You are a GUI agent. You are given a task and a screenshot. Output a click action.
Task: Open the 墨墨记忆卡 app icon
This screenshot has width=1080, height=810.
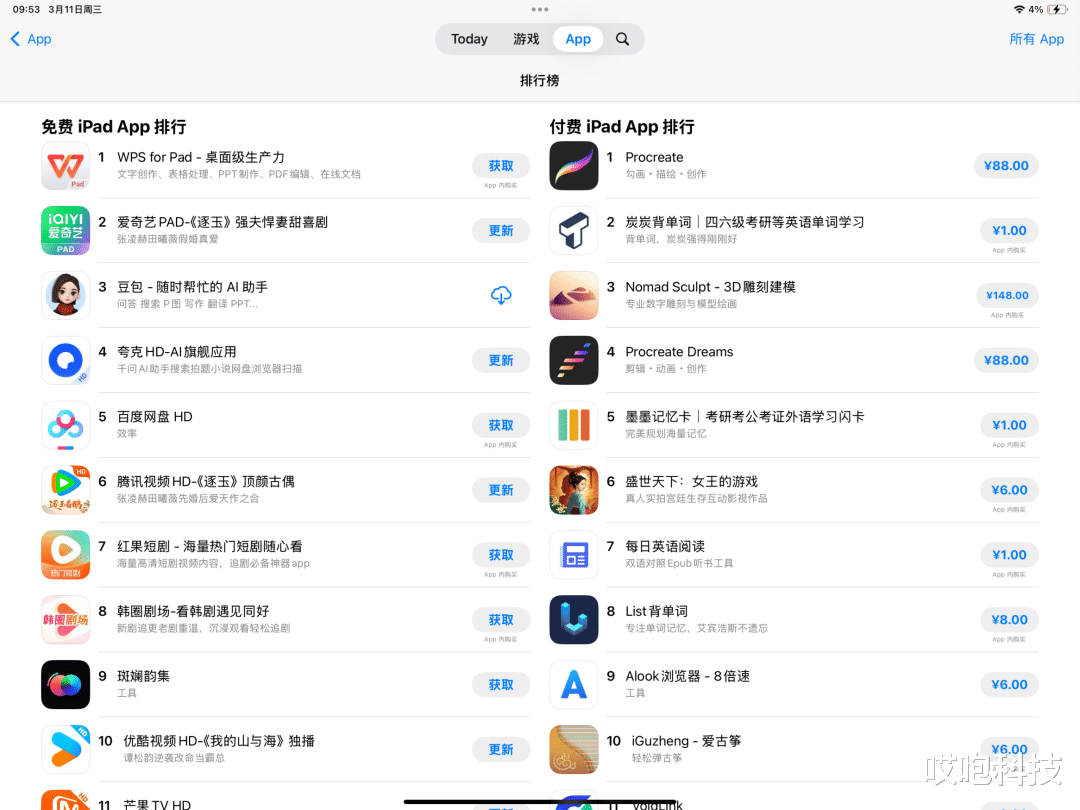pos(574,425)
